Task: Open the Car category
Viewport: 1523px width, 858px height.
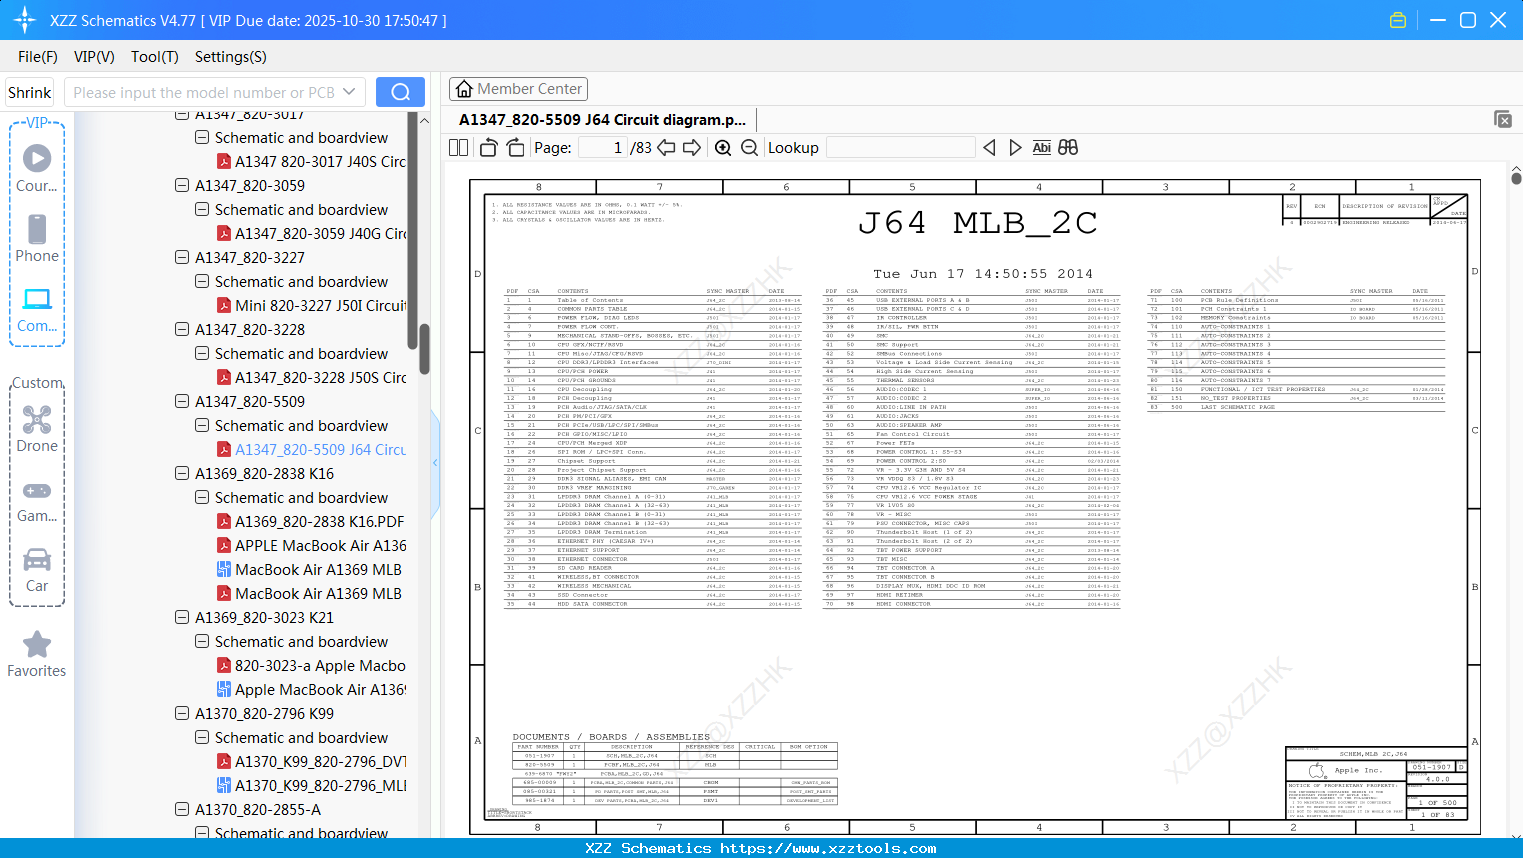Action: pos(37,569)
